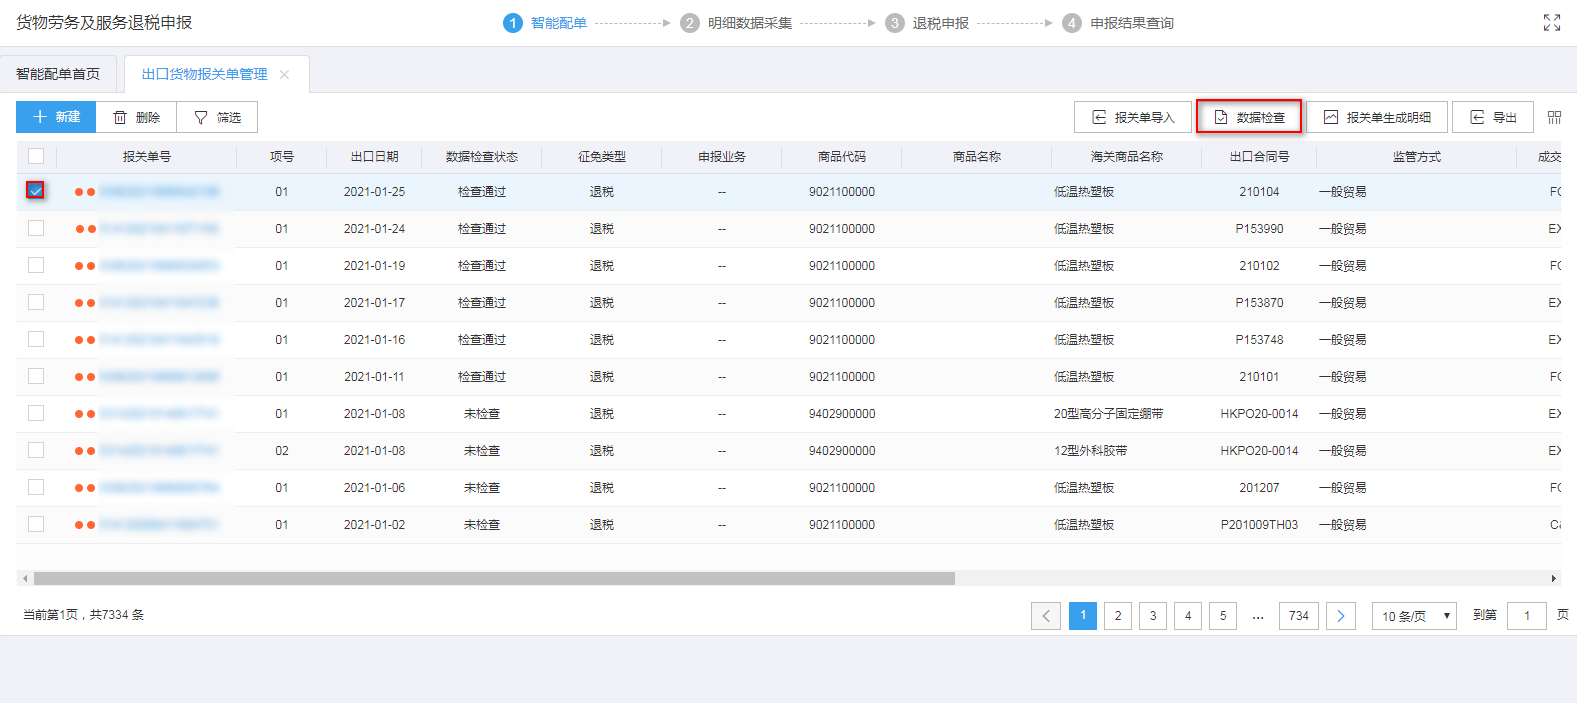Click 报关单生成明细 button
Image resolution: width=1577 pixels, height=703 pixels.
pyautogui.click(x=1376, y=117)
